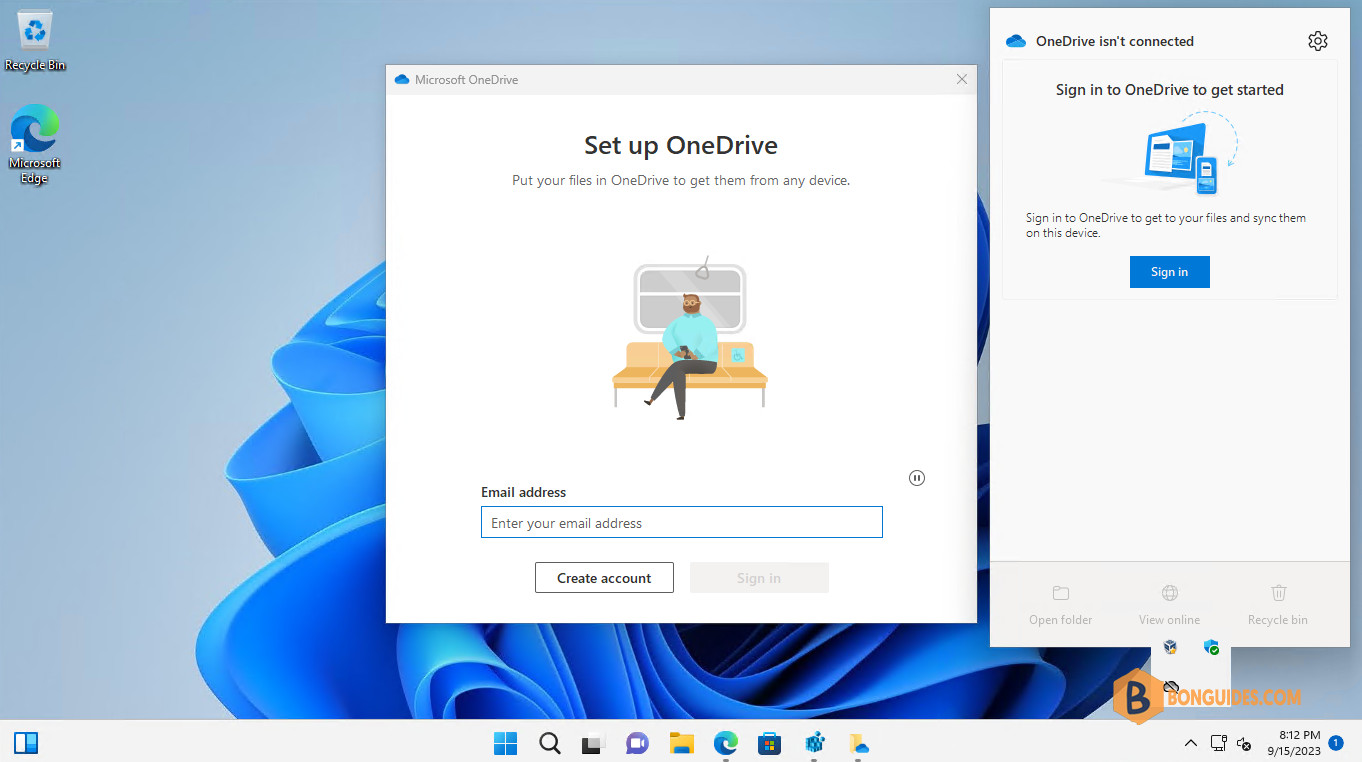Click the OneDrive cloud logo in flyout header
1362x762 pixels.
[1016, 41]
